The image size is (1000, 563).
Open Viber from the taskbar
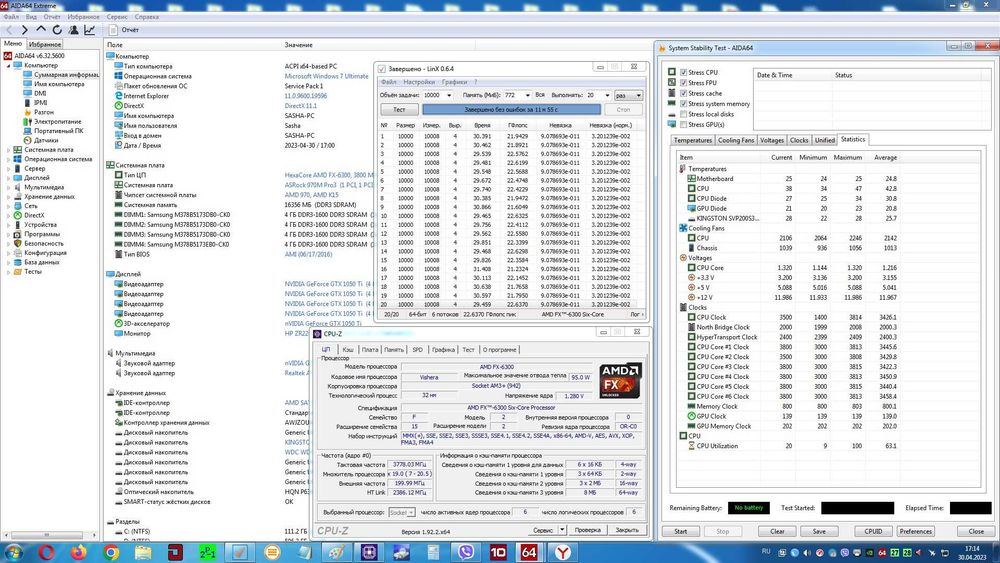tap(466, 552)
